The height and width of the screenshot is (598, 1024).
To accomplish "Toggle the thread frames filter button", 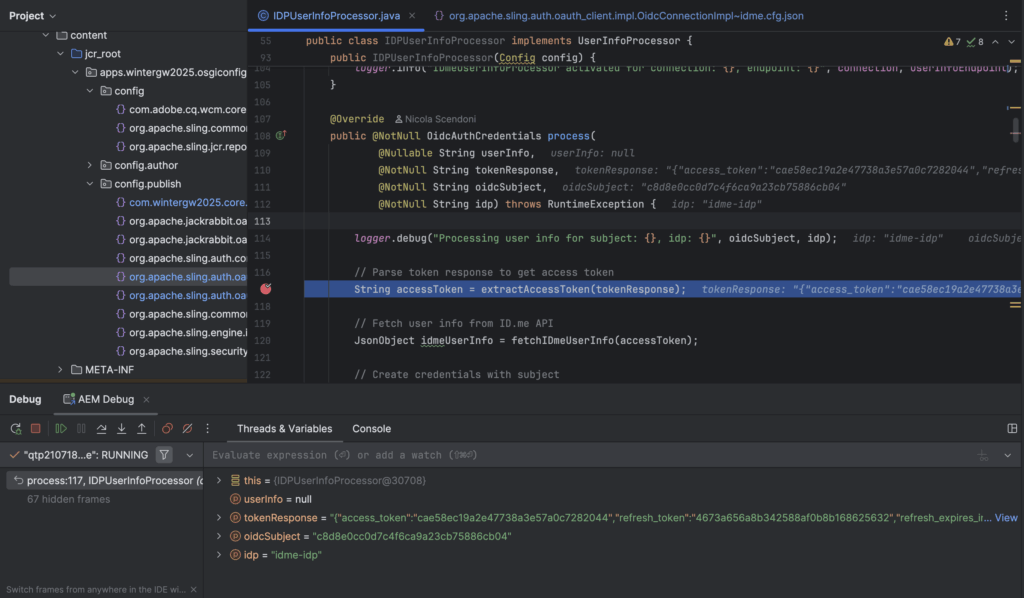I will pyautogui.click(x=164, y=455).
